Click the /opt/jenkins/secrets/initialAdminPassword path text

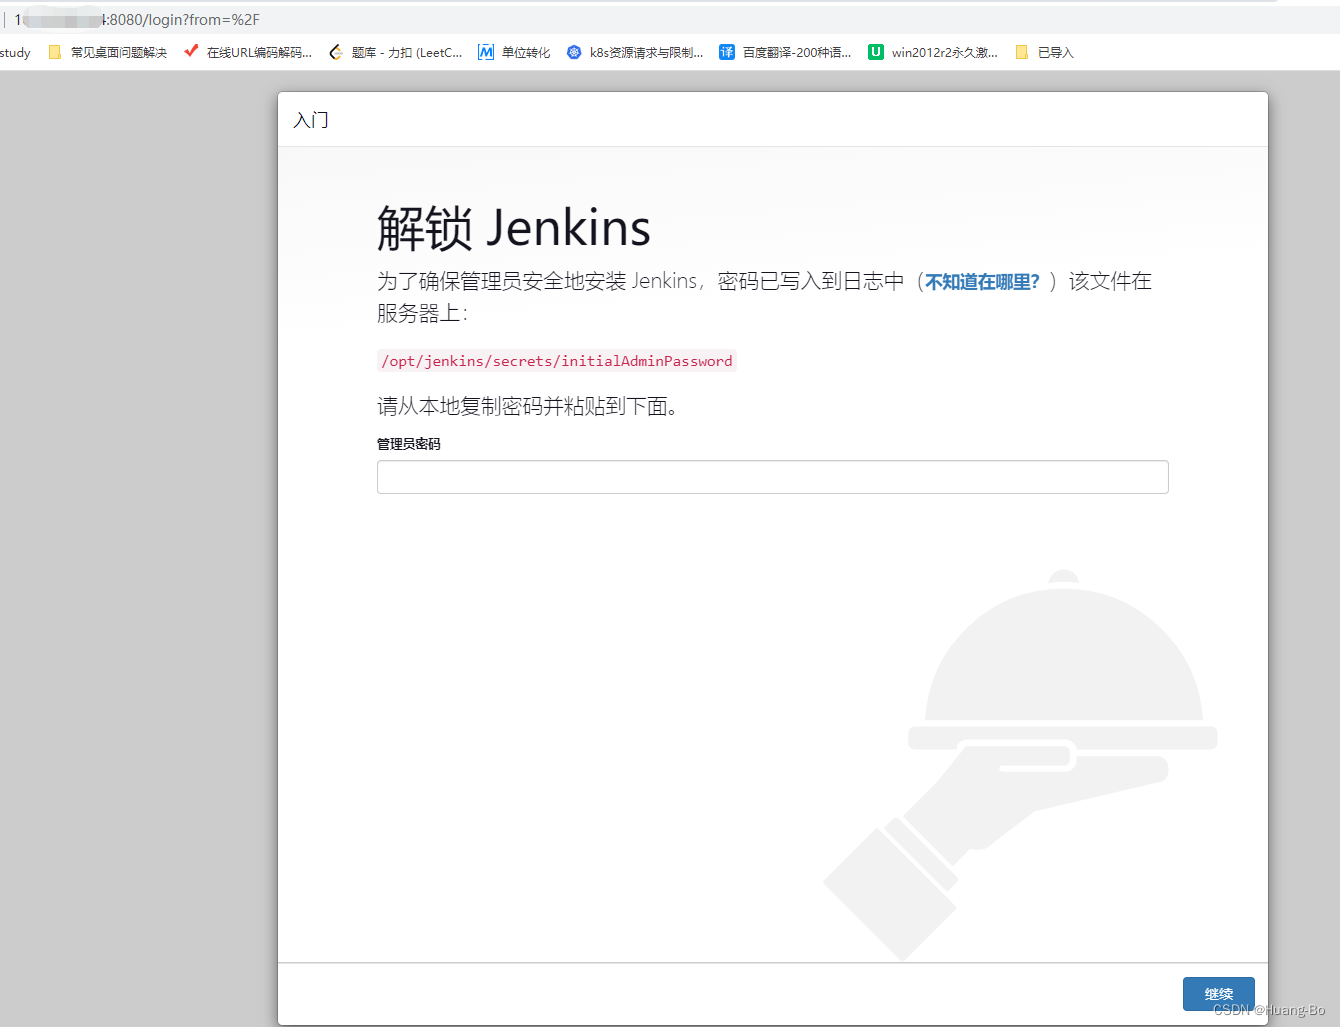(557, 361)
